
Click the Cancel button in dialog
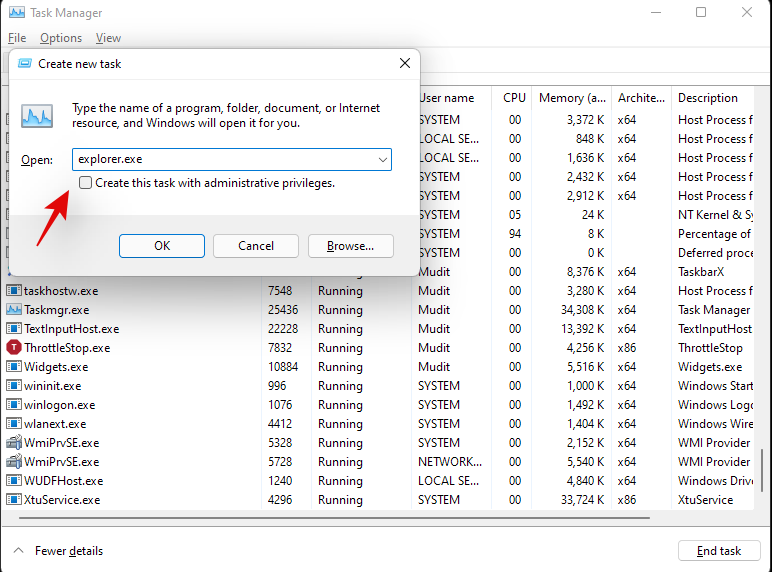click(256, 246)
